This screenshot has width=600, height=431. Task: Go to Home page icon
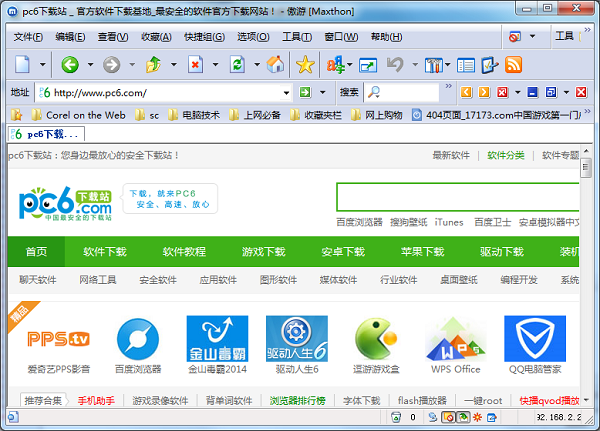(x=276, y=64)
